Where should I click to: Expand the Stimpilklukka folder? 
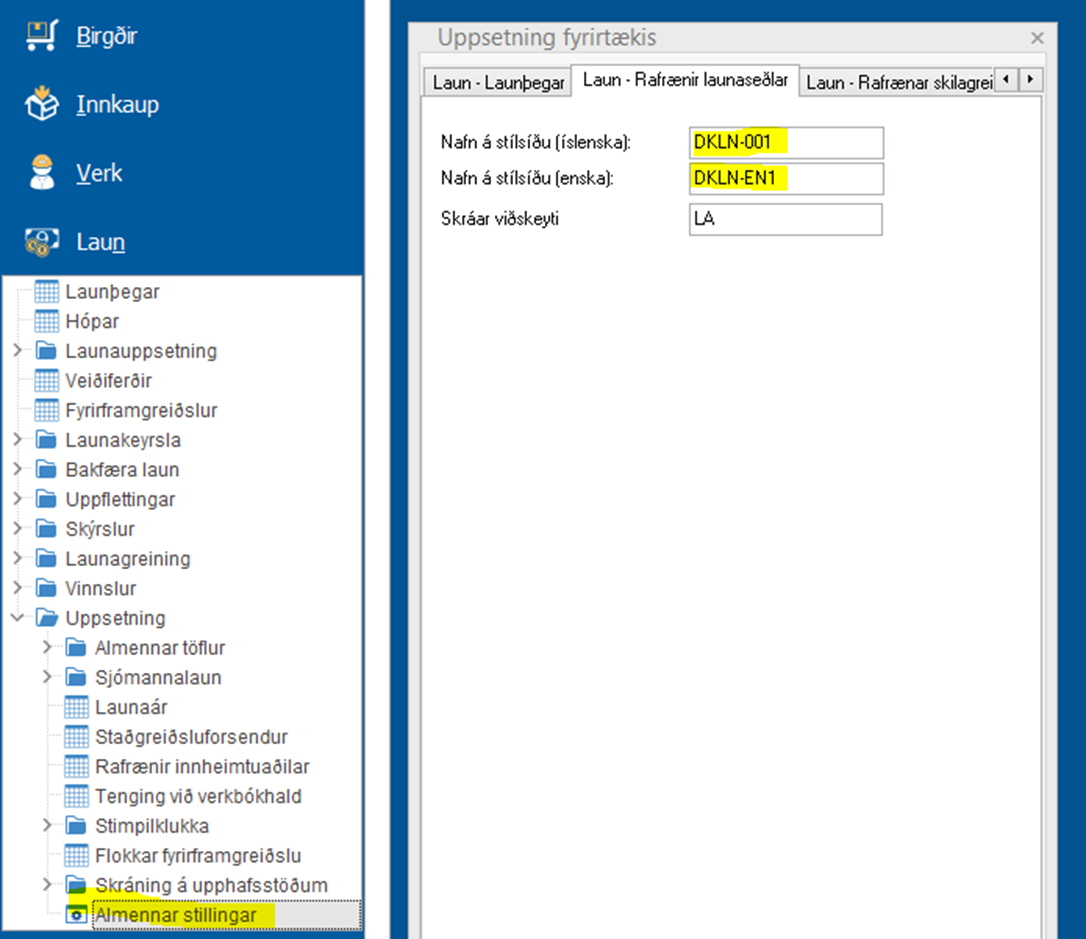point(47,826)
